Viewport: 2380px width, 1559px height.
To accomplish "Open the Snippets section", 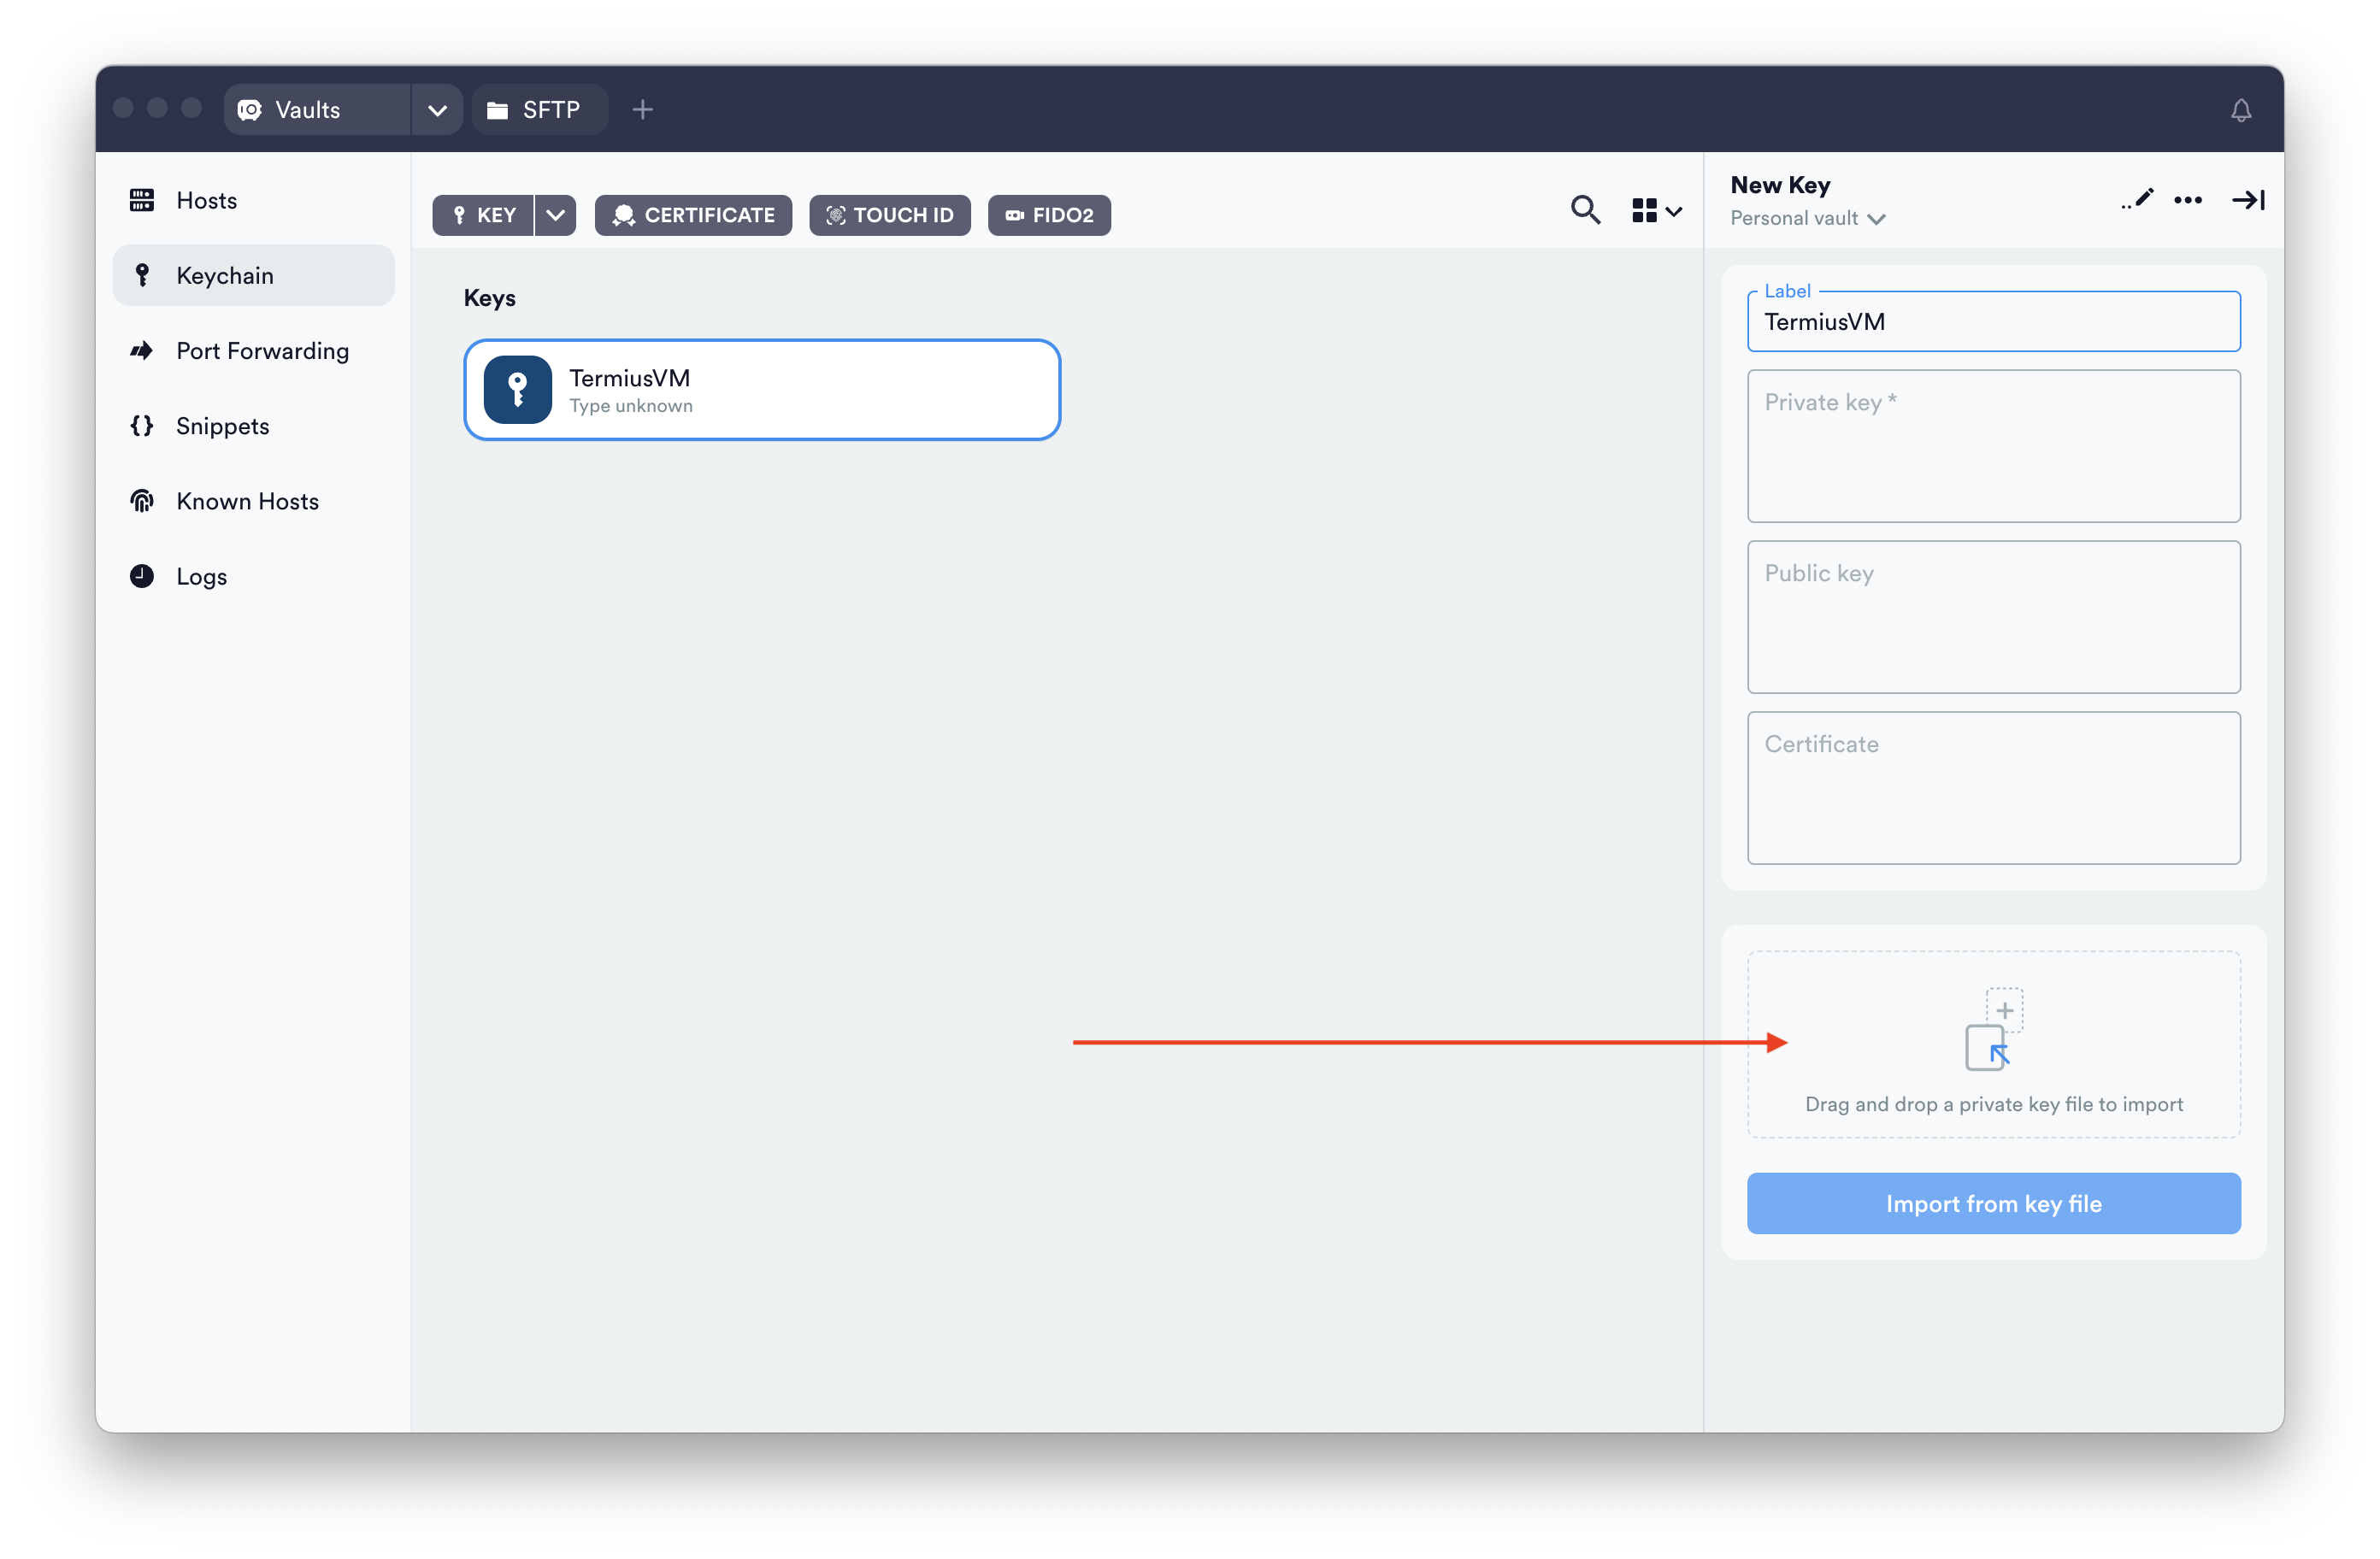I will click(x=222, y=426).
